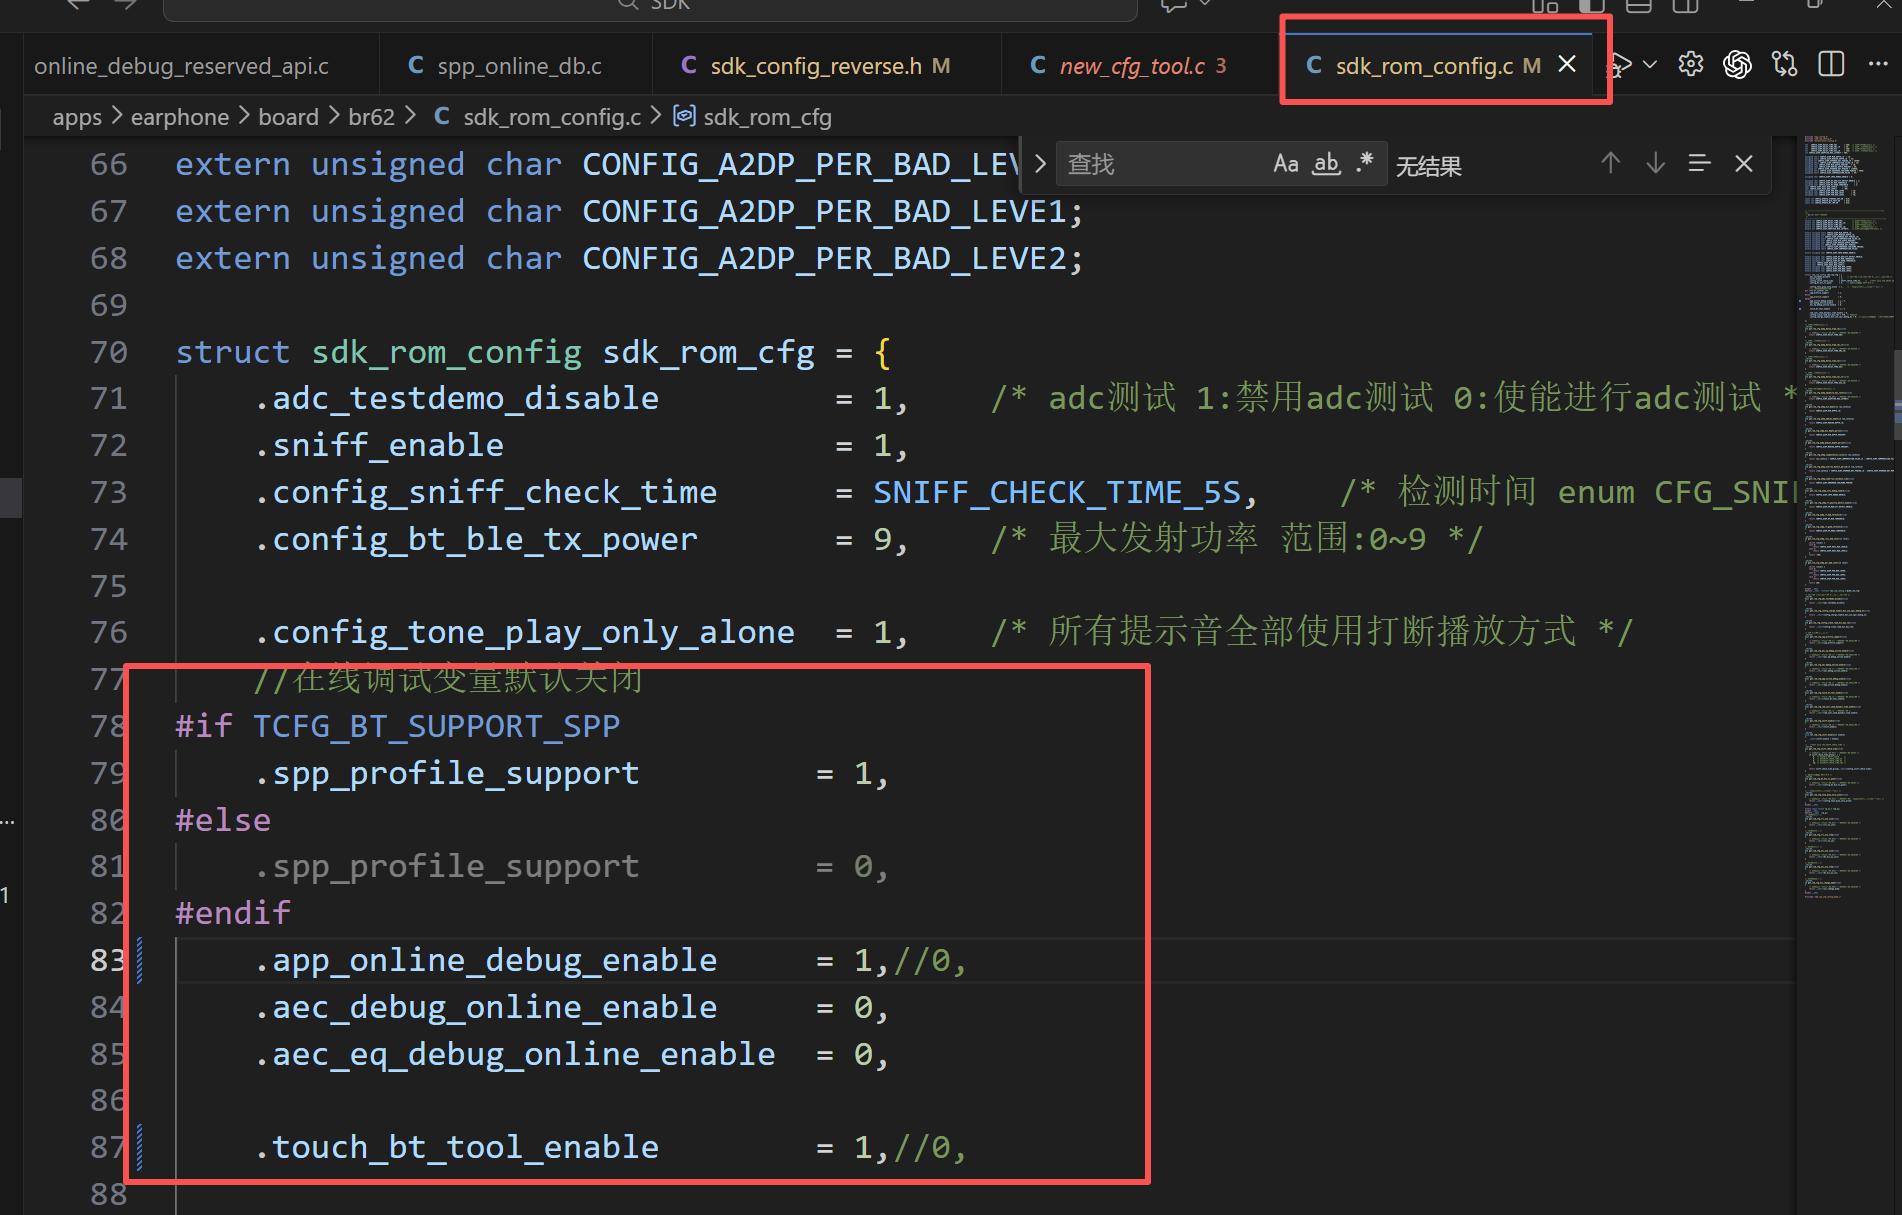This screenshot has height=1215, width=1902.
Task: Click the symbol icon beside sdk_rom_cfg breadcrumb
Action: [x=684, y=117]
